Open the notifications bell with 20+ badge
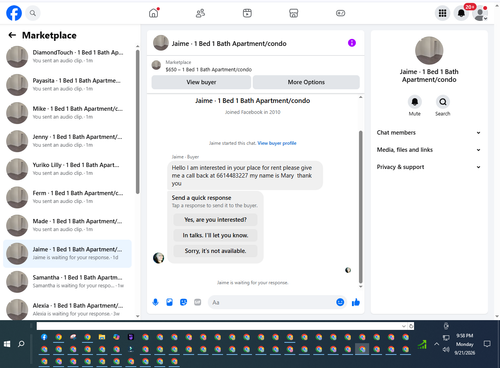 (461, 13)
